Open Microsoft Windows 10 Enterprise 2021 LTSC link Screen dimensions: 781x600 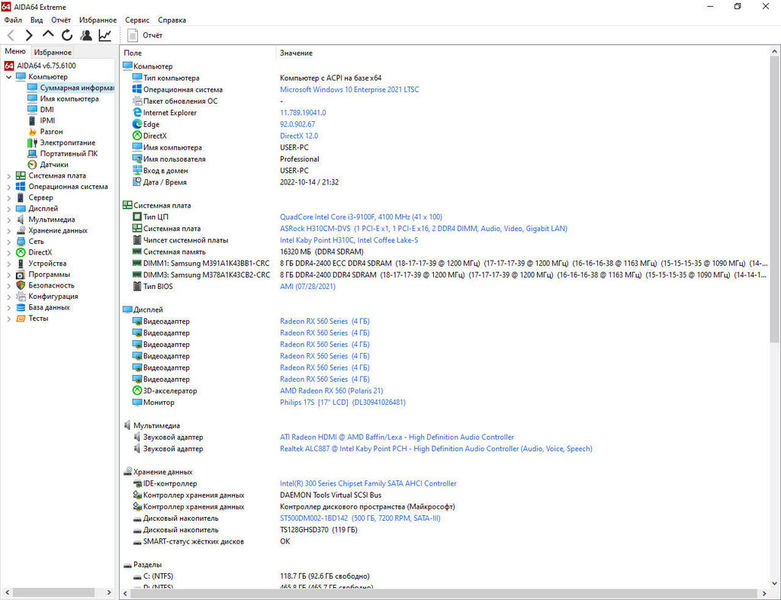349,90
